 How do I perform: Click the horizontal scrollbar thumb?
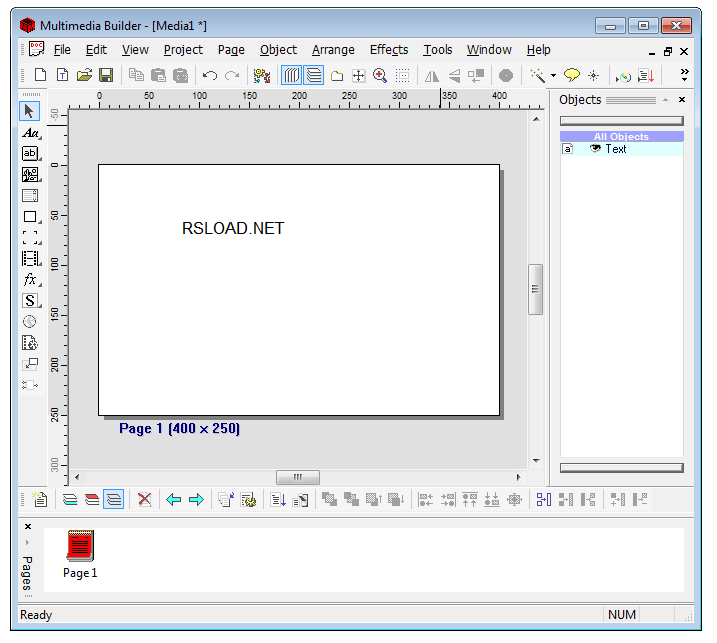click(298, 477)
